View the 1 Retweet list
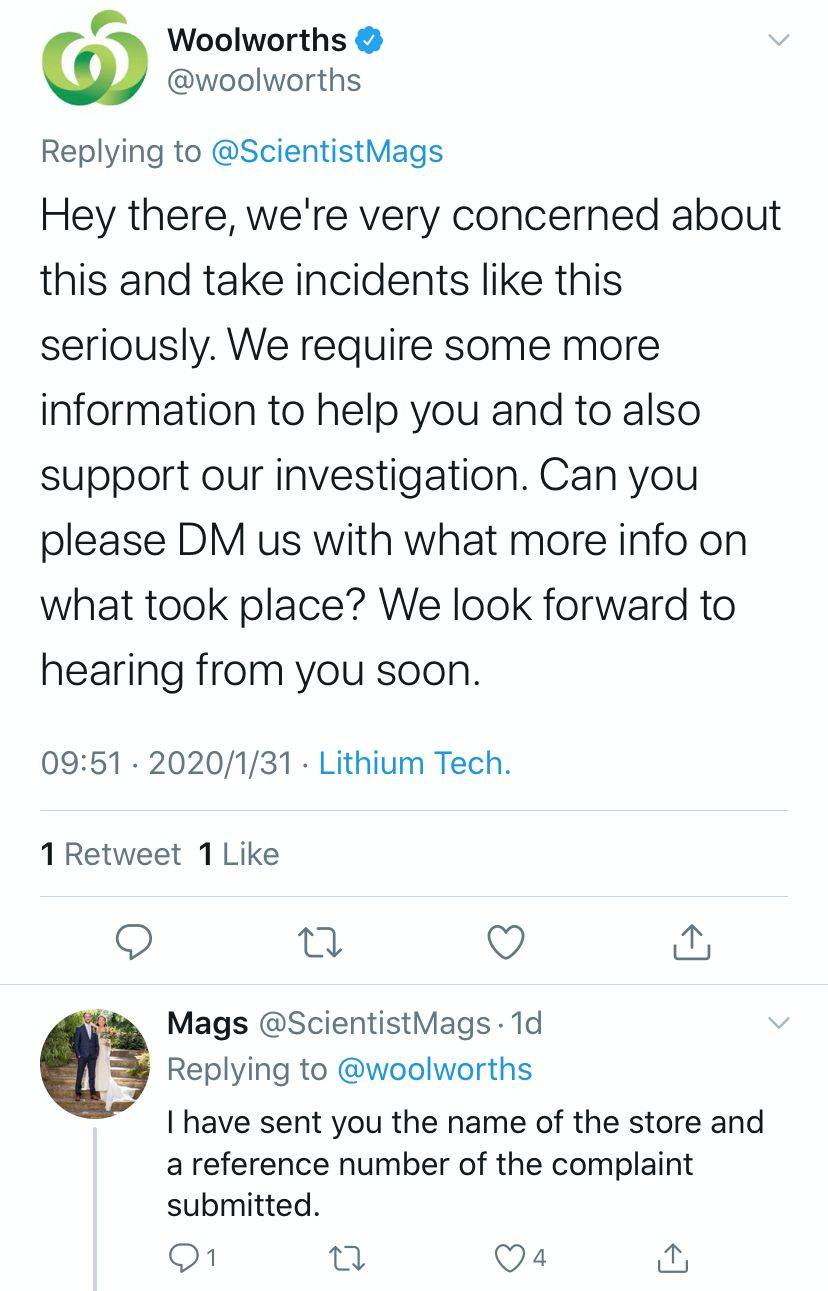The height and width of the screenshot is (1291, 828). pyautogui.click(x=111, y=854)
